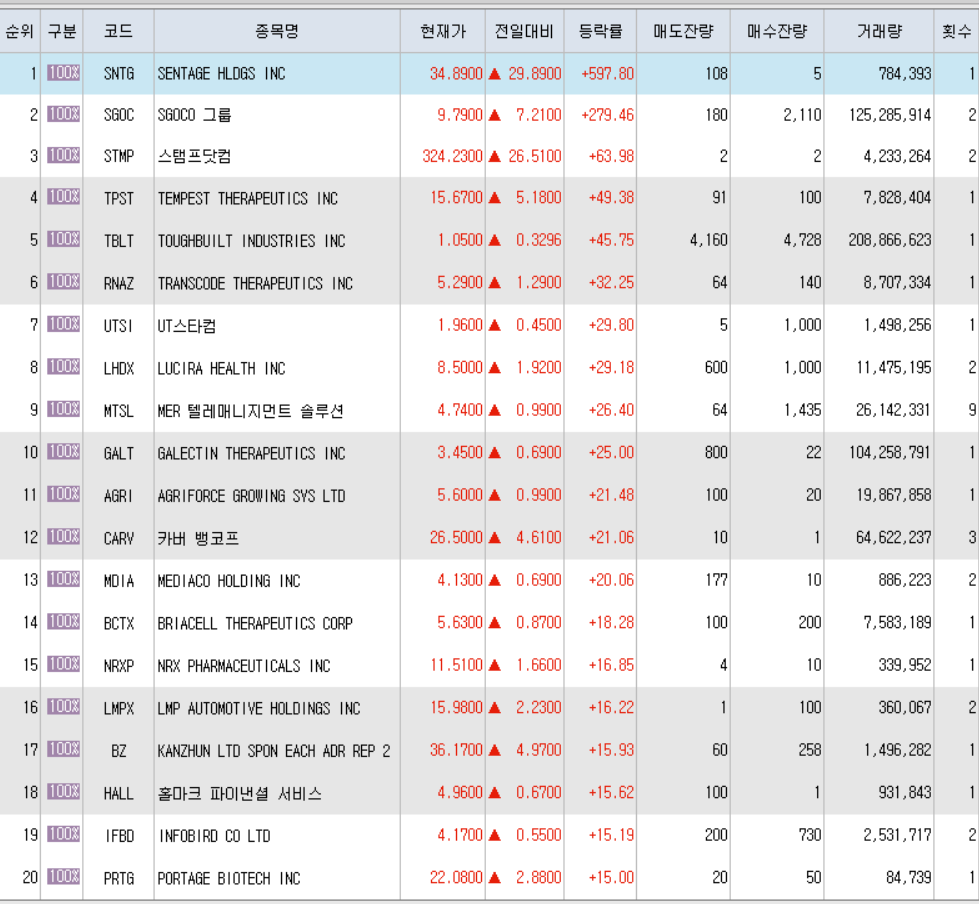Screen dimensions: 979x904
Task: Click the 100% badge in IFBD row
Action: 64,834
